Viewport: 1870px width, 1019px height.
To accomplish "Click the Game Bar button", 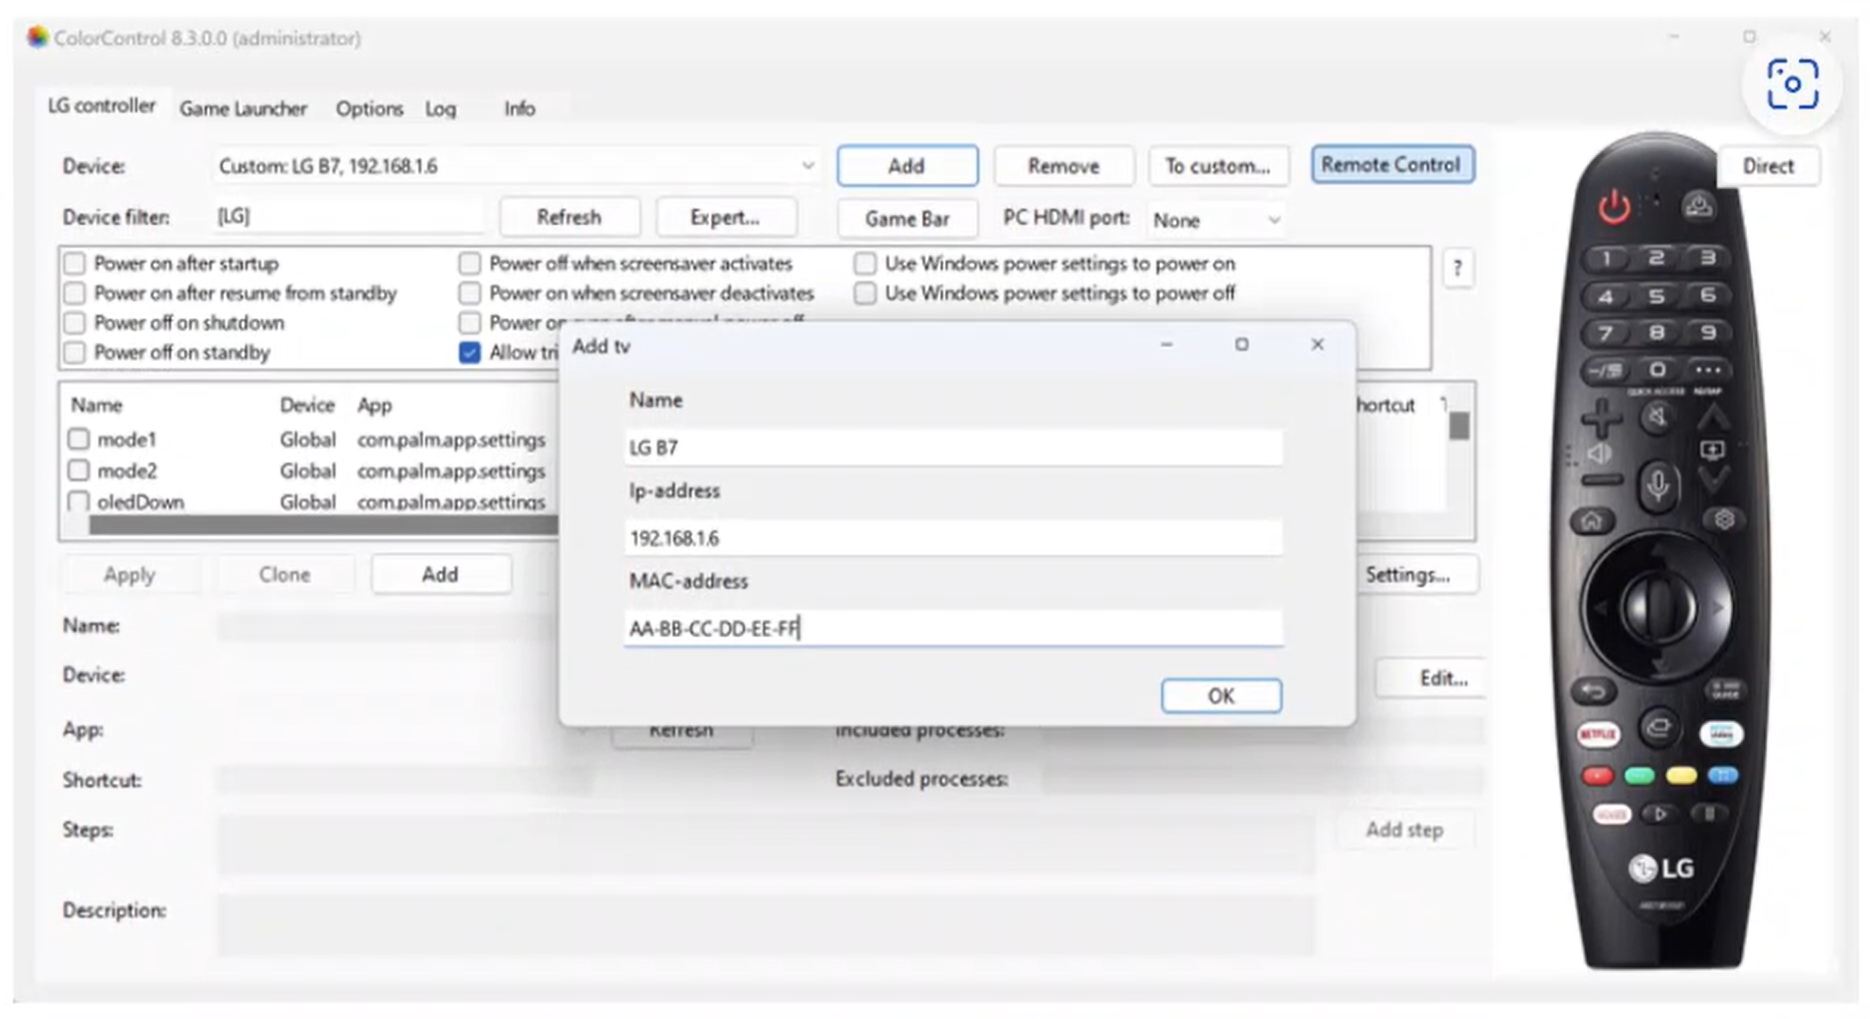I will [x=907, y=218].
